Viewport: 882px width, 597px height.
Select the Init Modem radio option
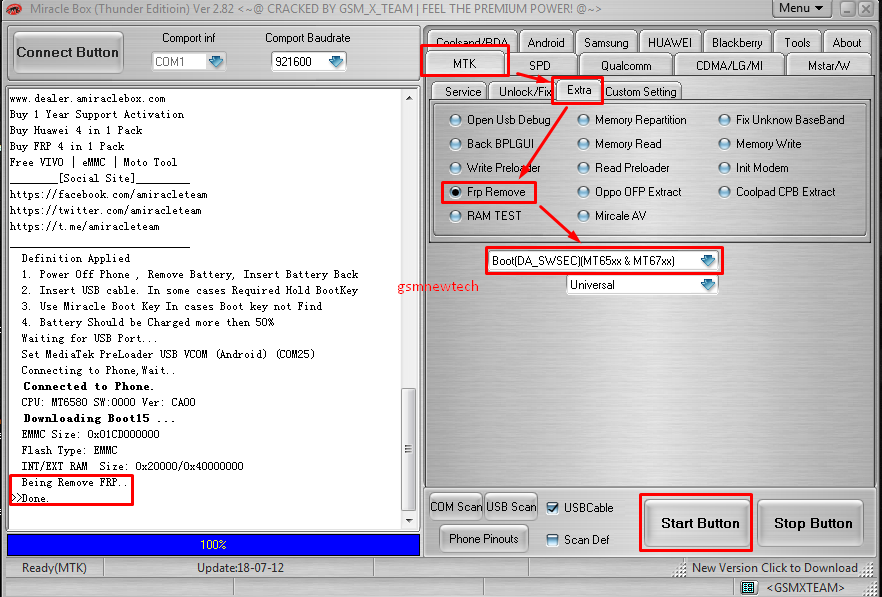[724, 168]
